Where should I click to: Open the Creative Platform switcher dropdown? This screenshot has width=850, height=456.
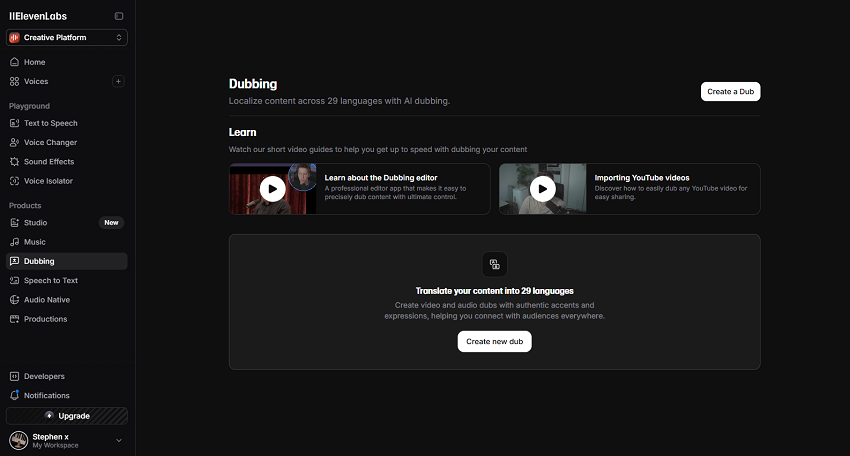tap(67, 38)
